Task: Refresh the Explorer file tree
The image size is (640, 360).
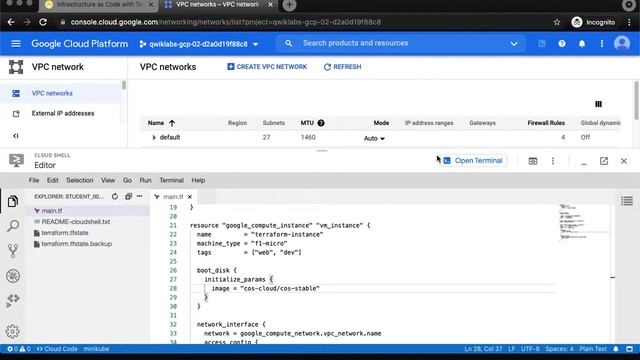Action: pyautogui.click(x=115, y=197)
